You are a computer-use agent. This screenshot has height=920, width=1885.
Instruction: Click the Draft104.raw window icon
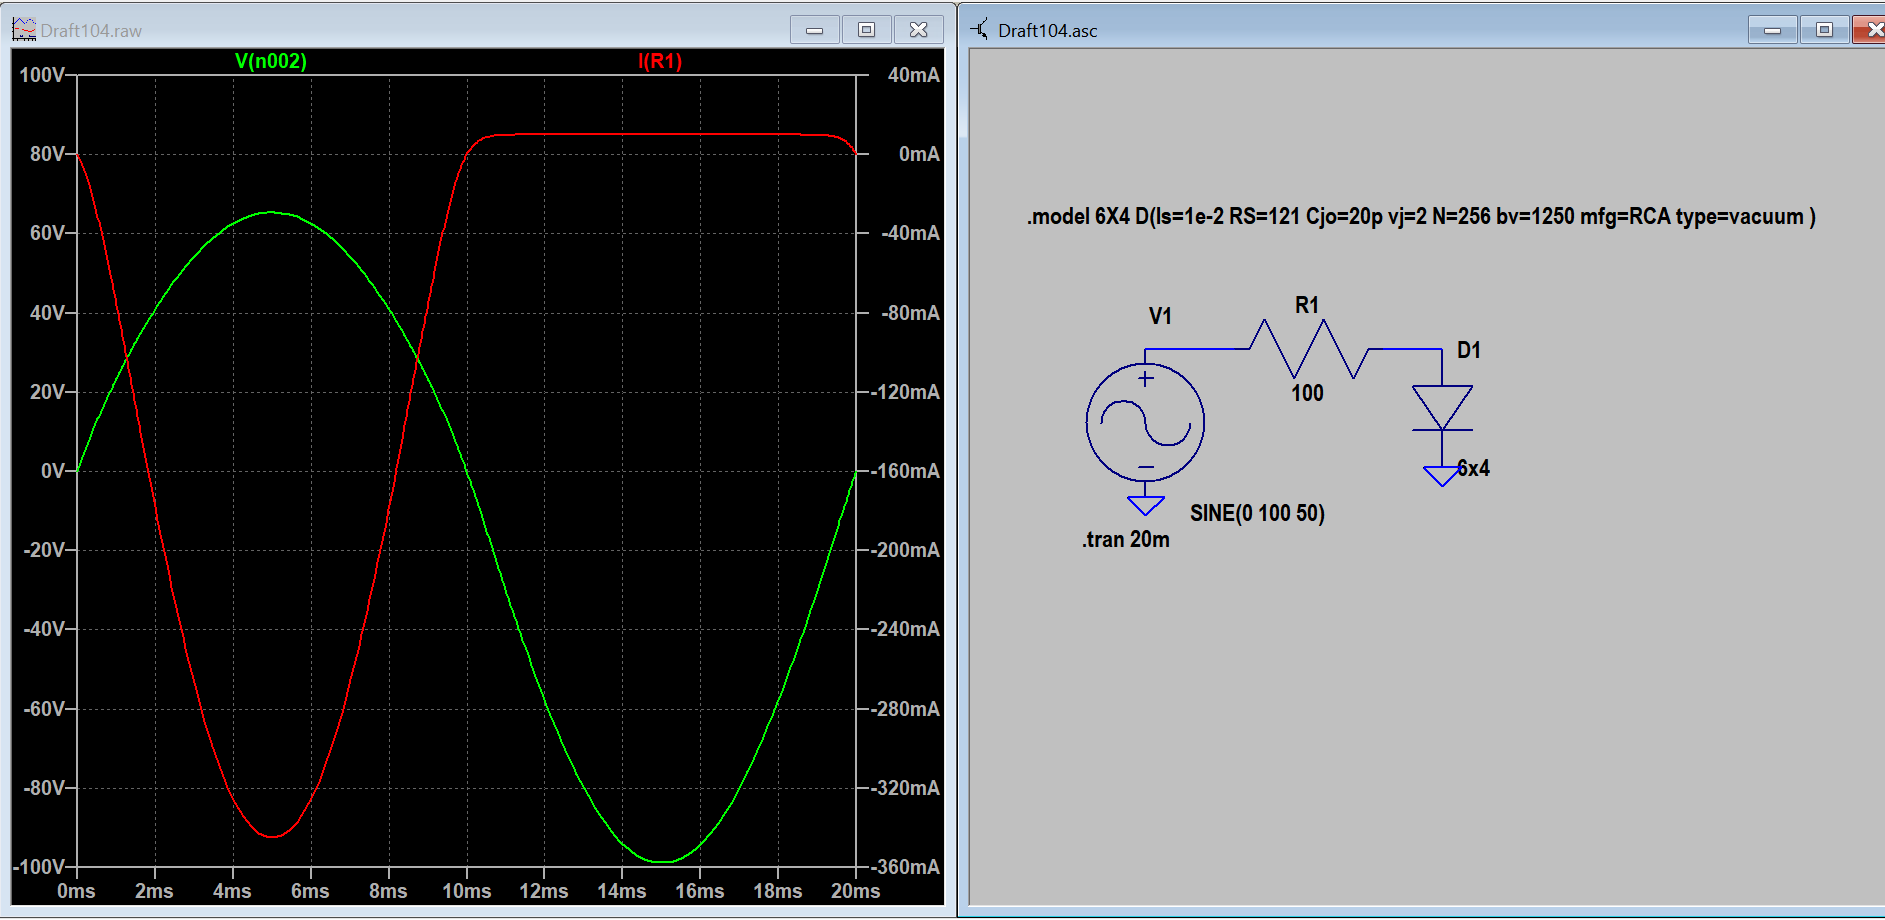click(24, 30)
